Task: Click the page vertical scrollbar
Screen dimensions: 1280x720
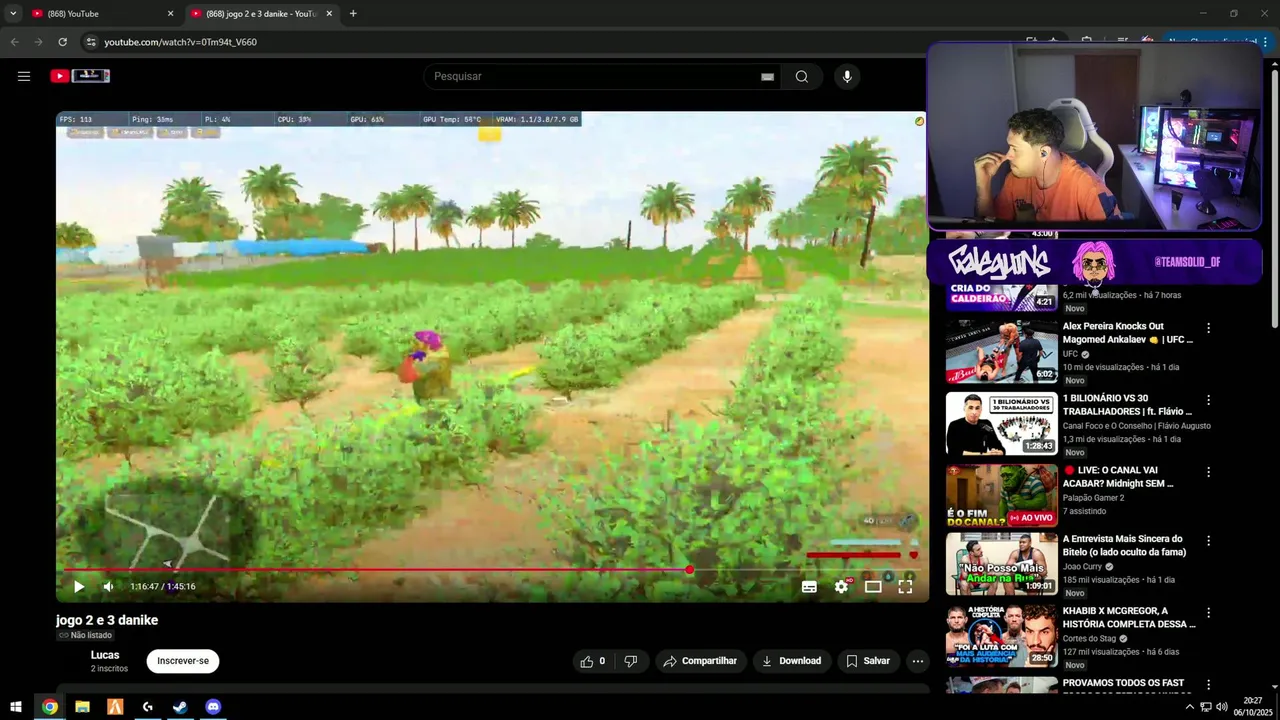Action: [1274, 198]
